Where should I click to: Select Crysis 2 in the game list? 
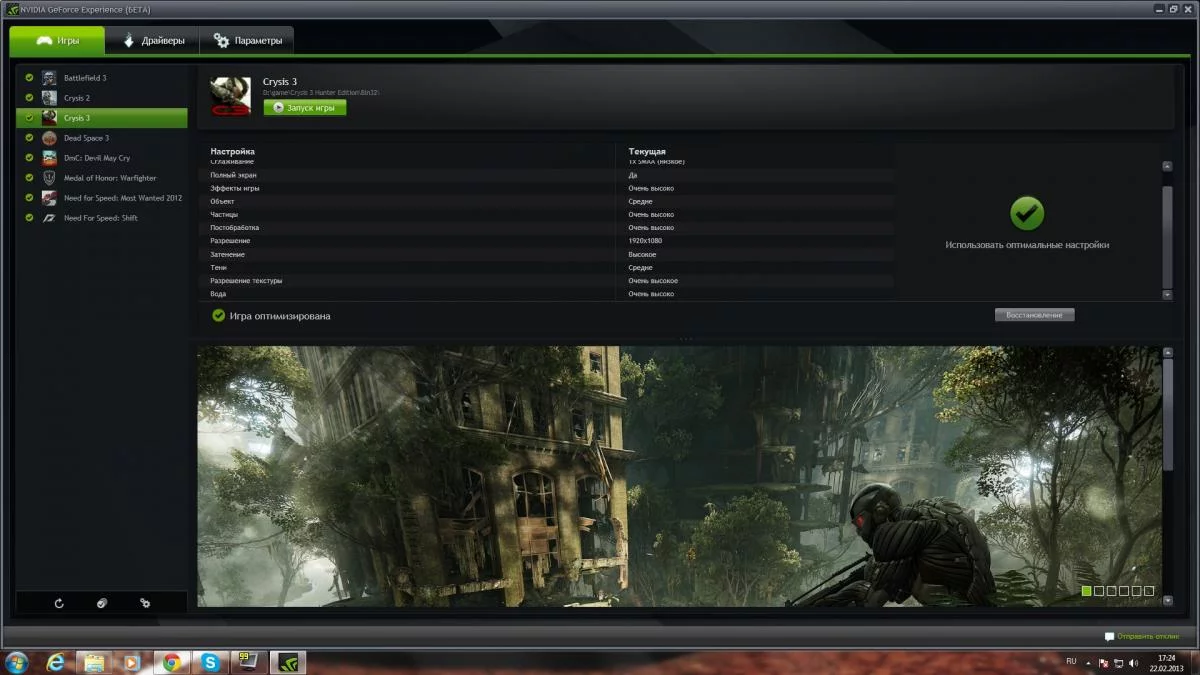102,98
